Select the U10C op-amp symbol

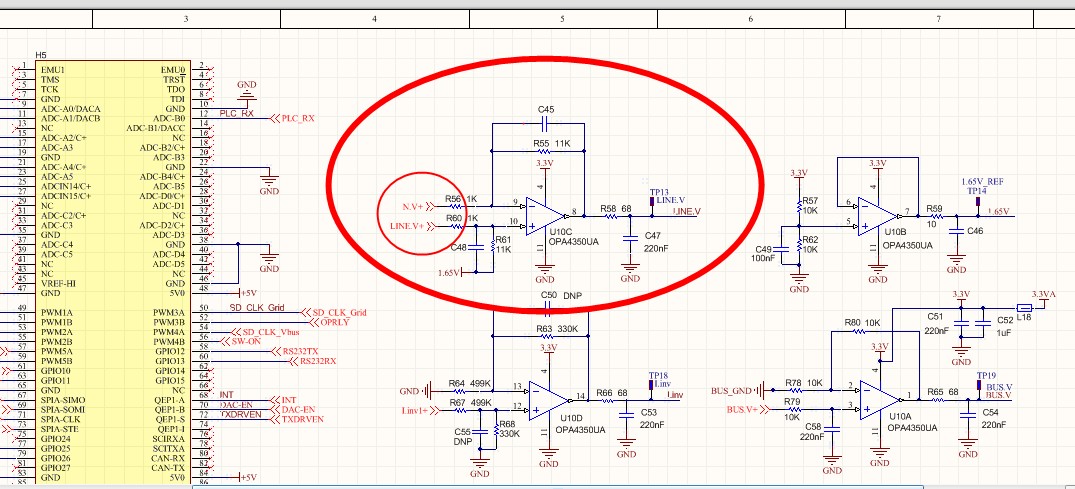(x=545, y=215)
